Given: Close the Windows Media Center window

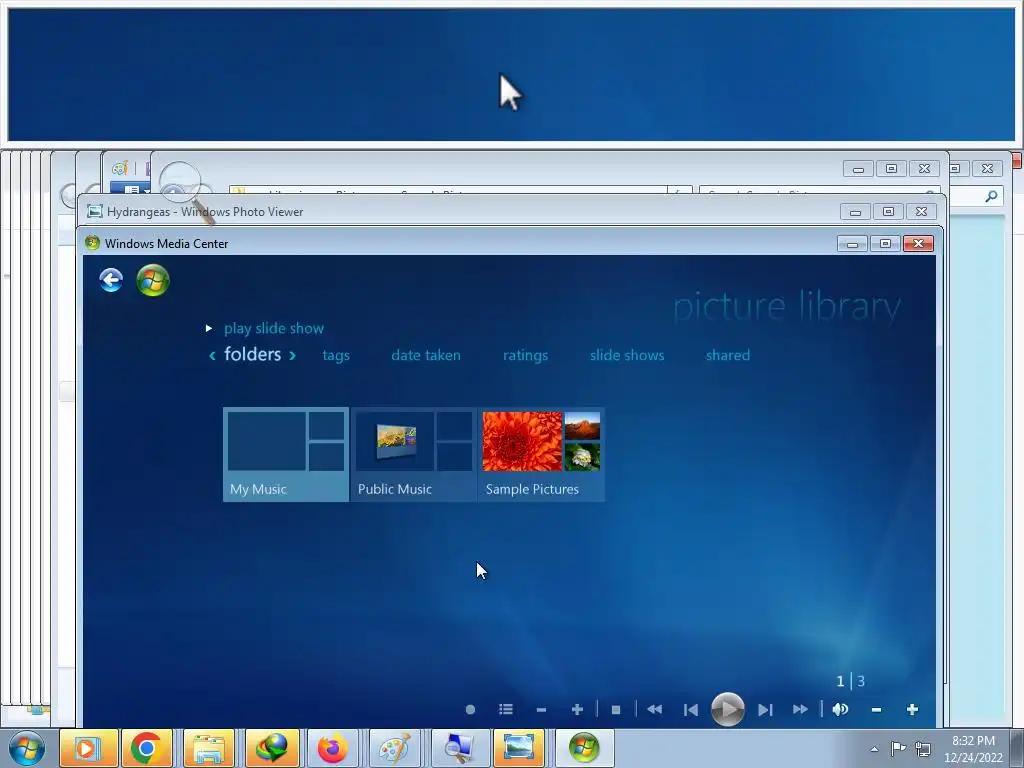Looking at the screenshot, I should tap(918, 244).
